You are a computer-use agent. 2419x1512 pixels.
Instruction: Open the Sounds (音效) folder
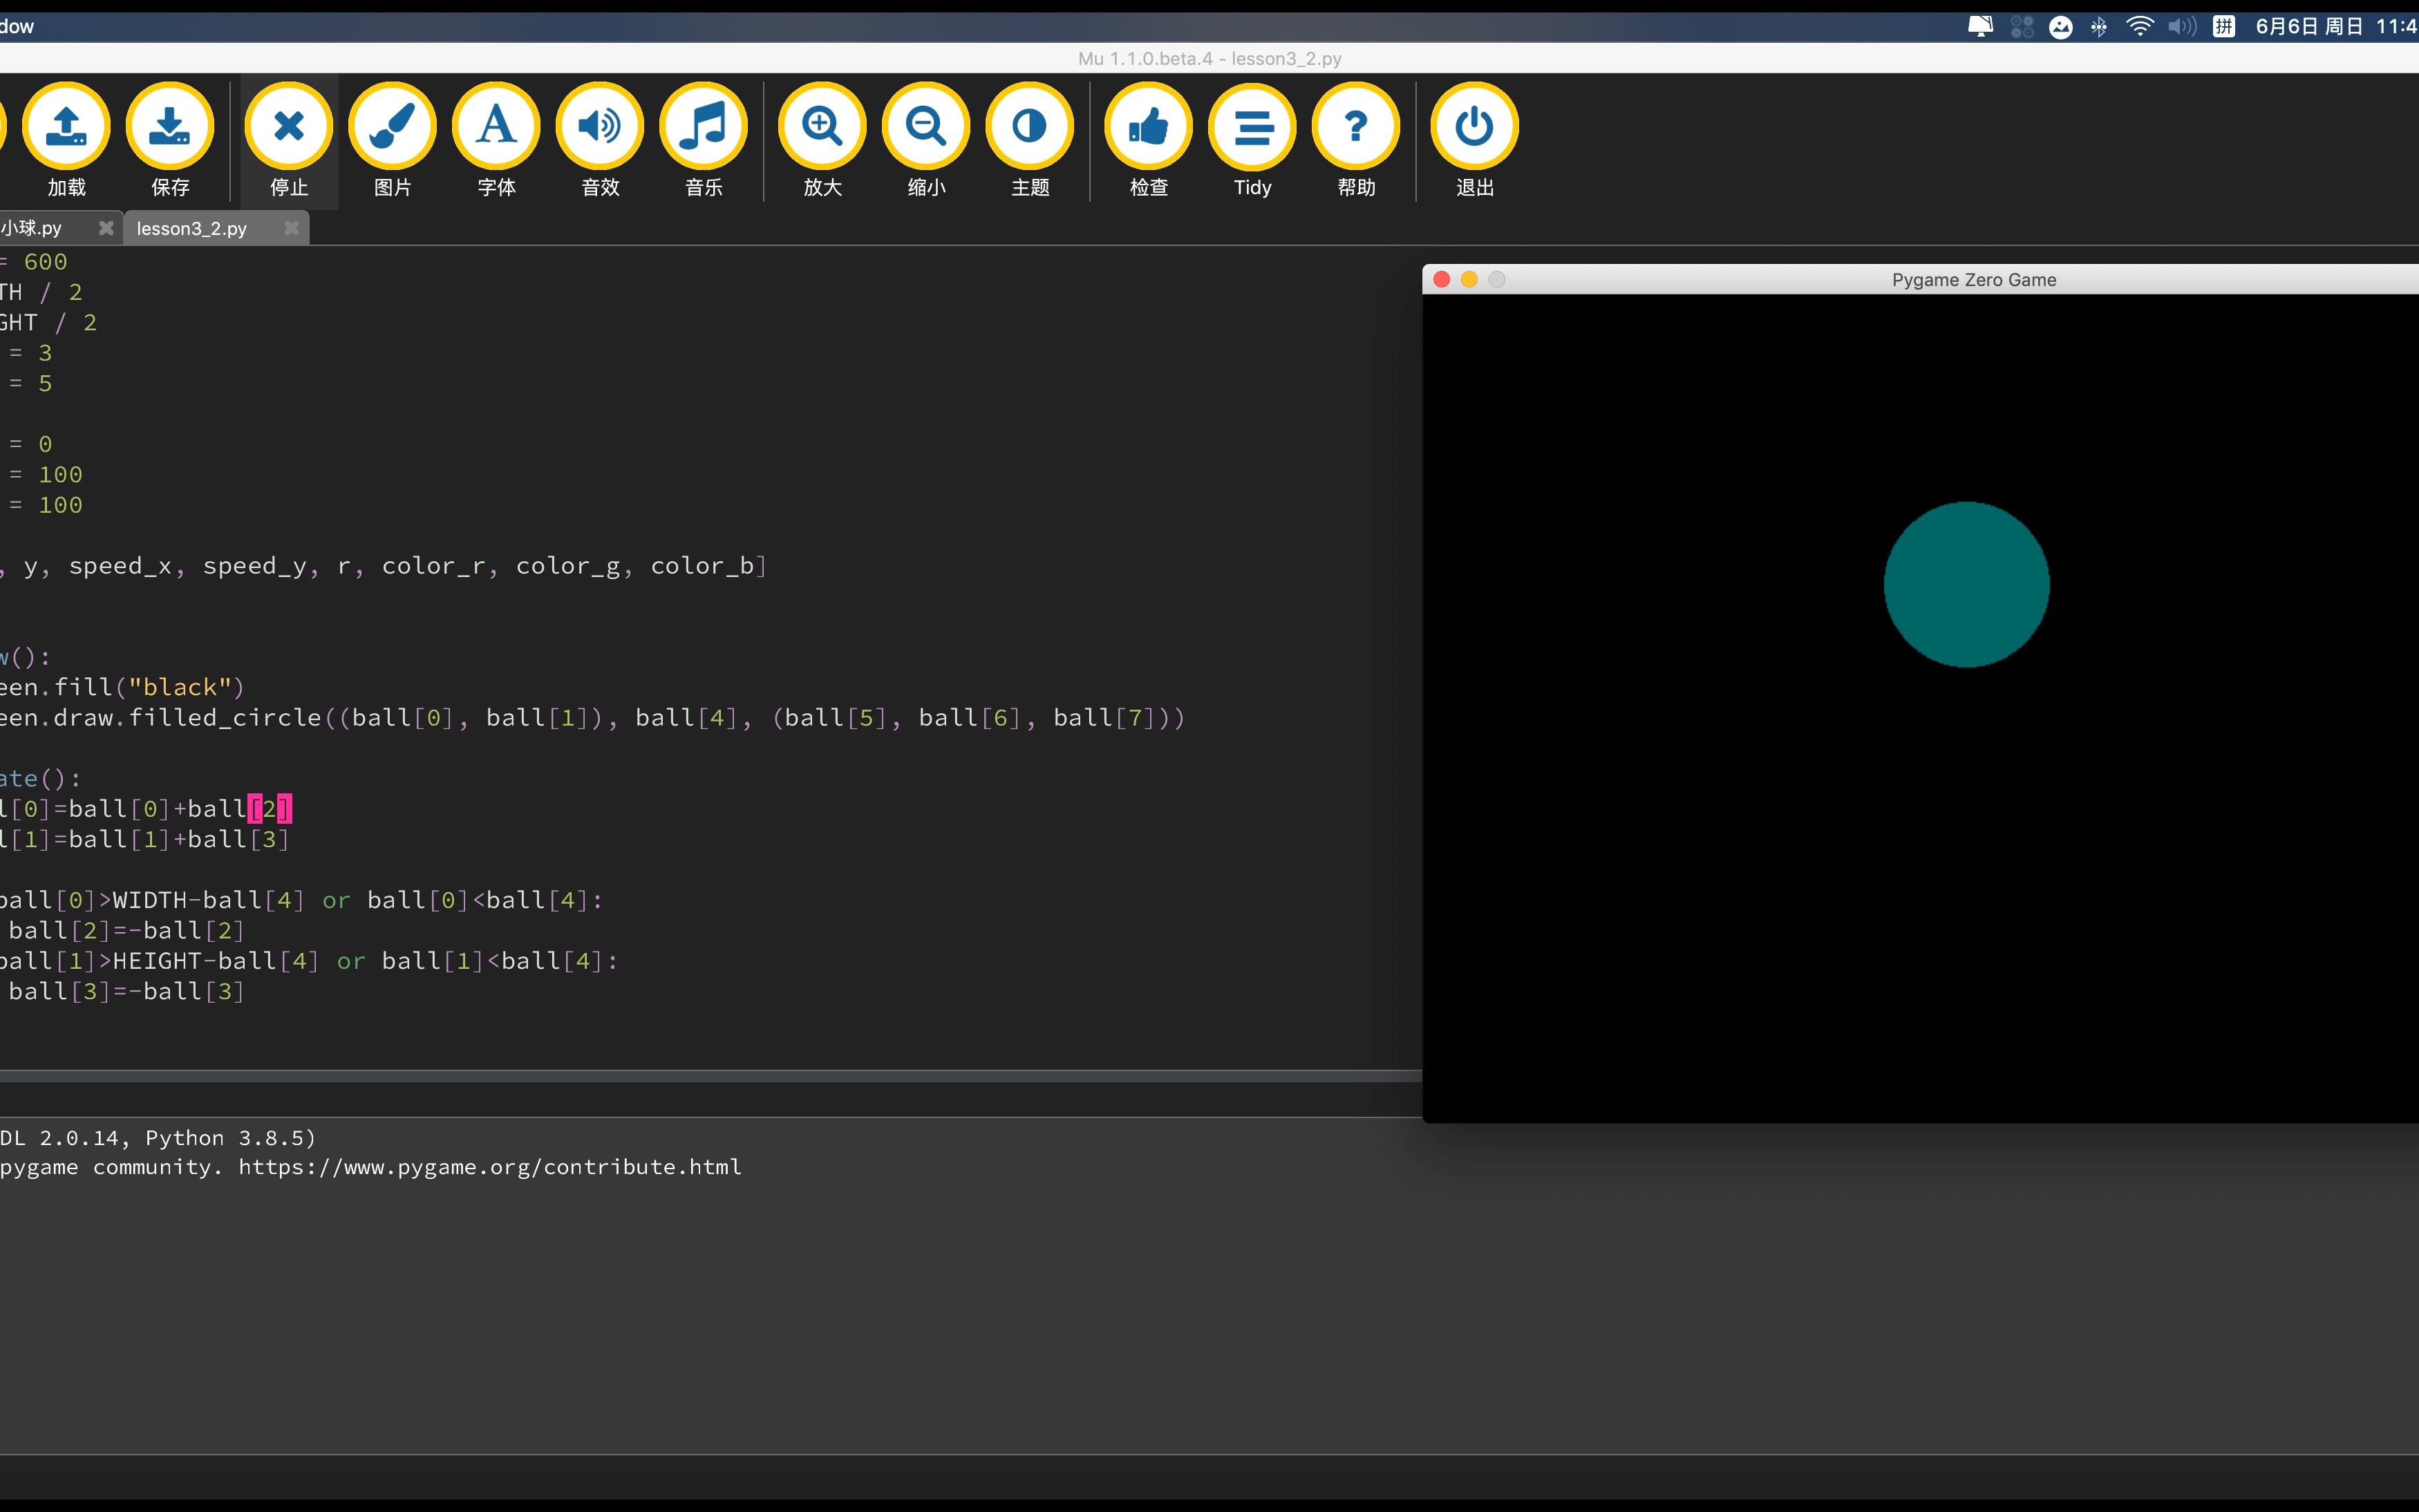point(600,127)
